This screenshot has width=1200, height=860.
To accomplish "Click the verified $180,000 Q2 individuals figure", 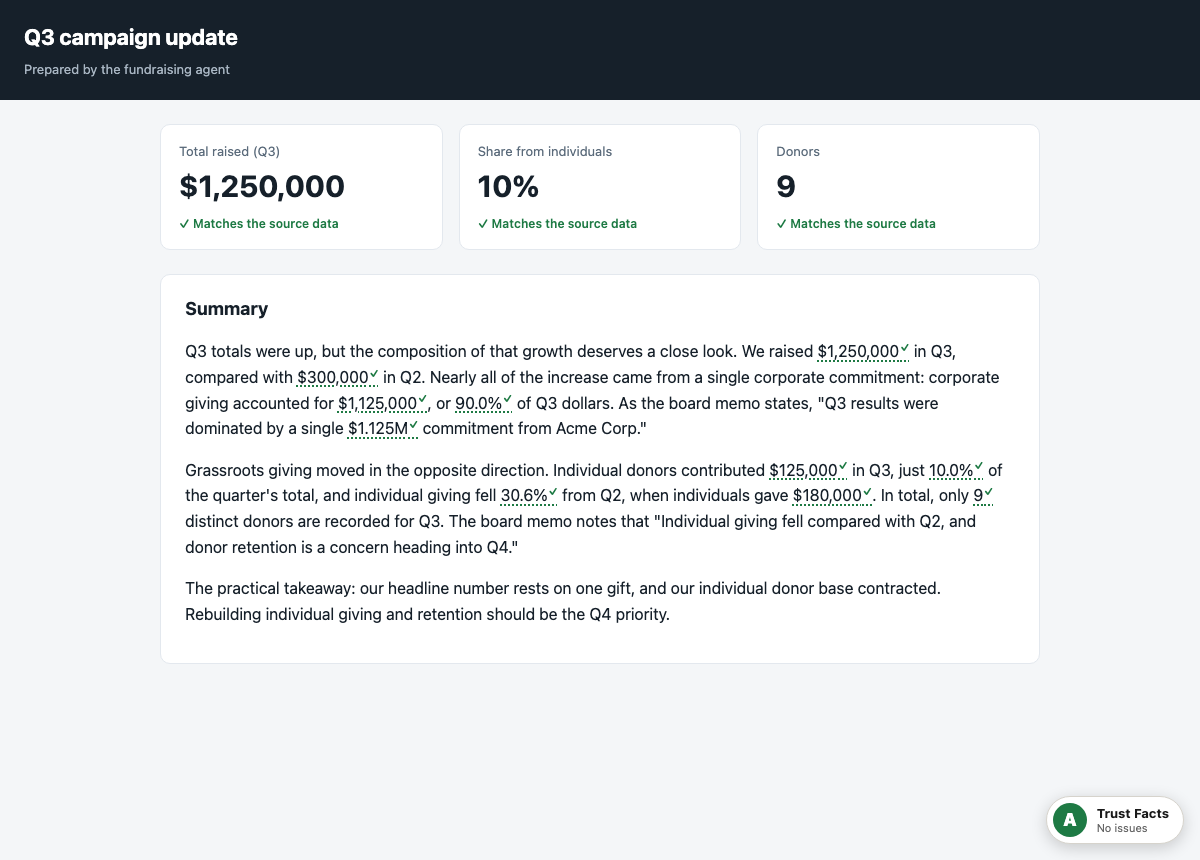I will click(x=833, y=496).
